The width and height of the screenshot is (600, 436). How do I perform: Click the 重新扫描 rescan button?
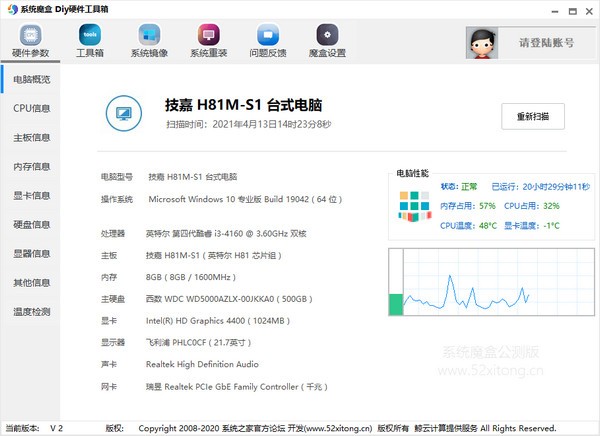tap(533, 116)
